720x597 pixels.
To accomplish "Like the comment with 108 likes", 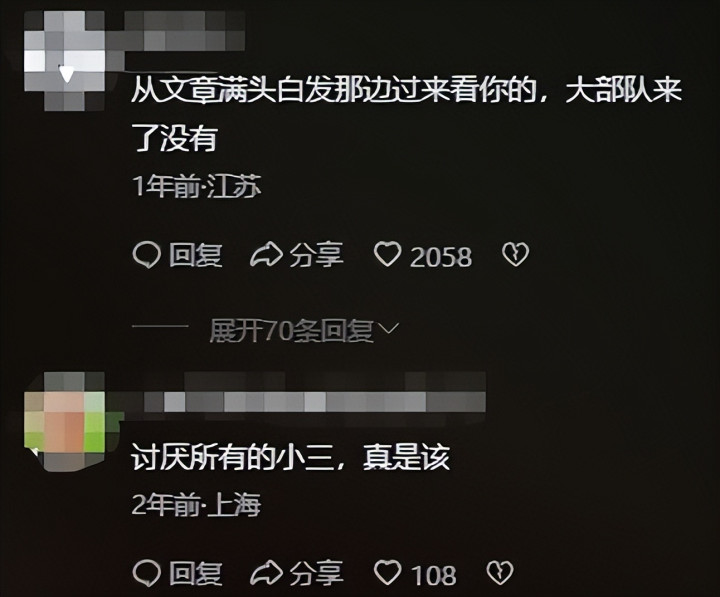I will [x=387, y=573].
